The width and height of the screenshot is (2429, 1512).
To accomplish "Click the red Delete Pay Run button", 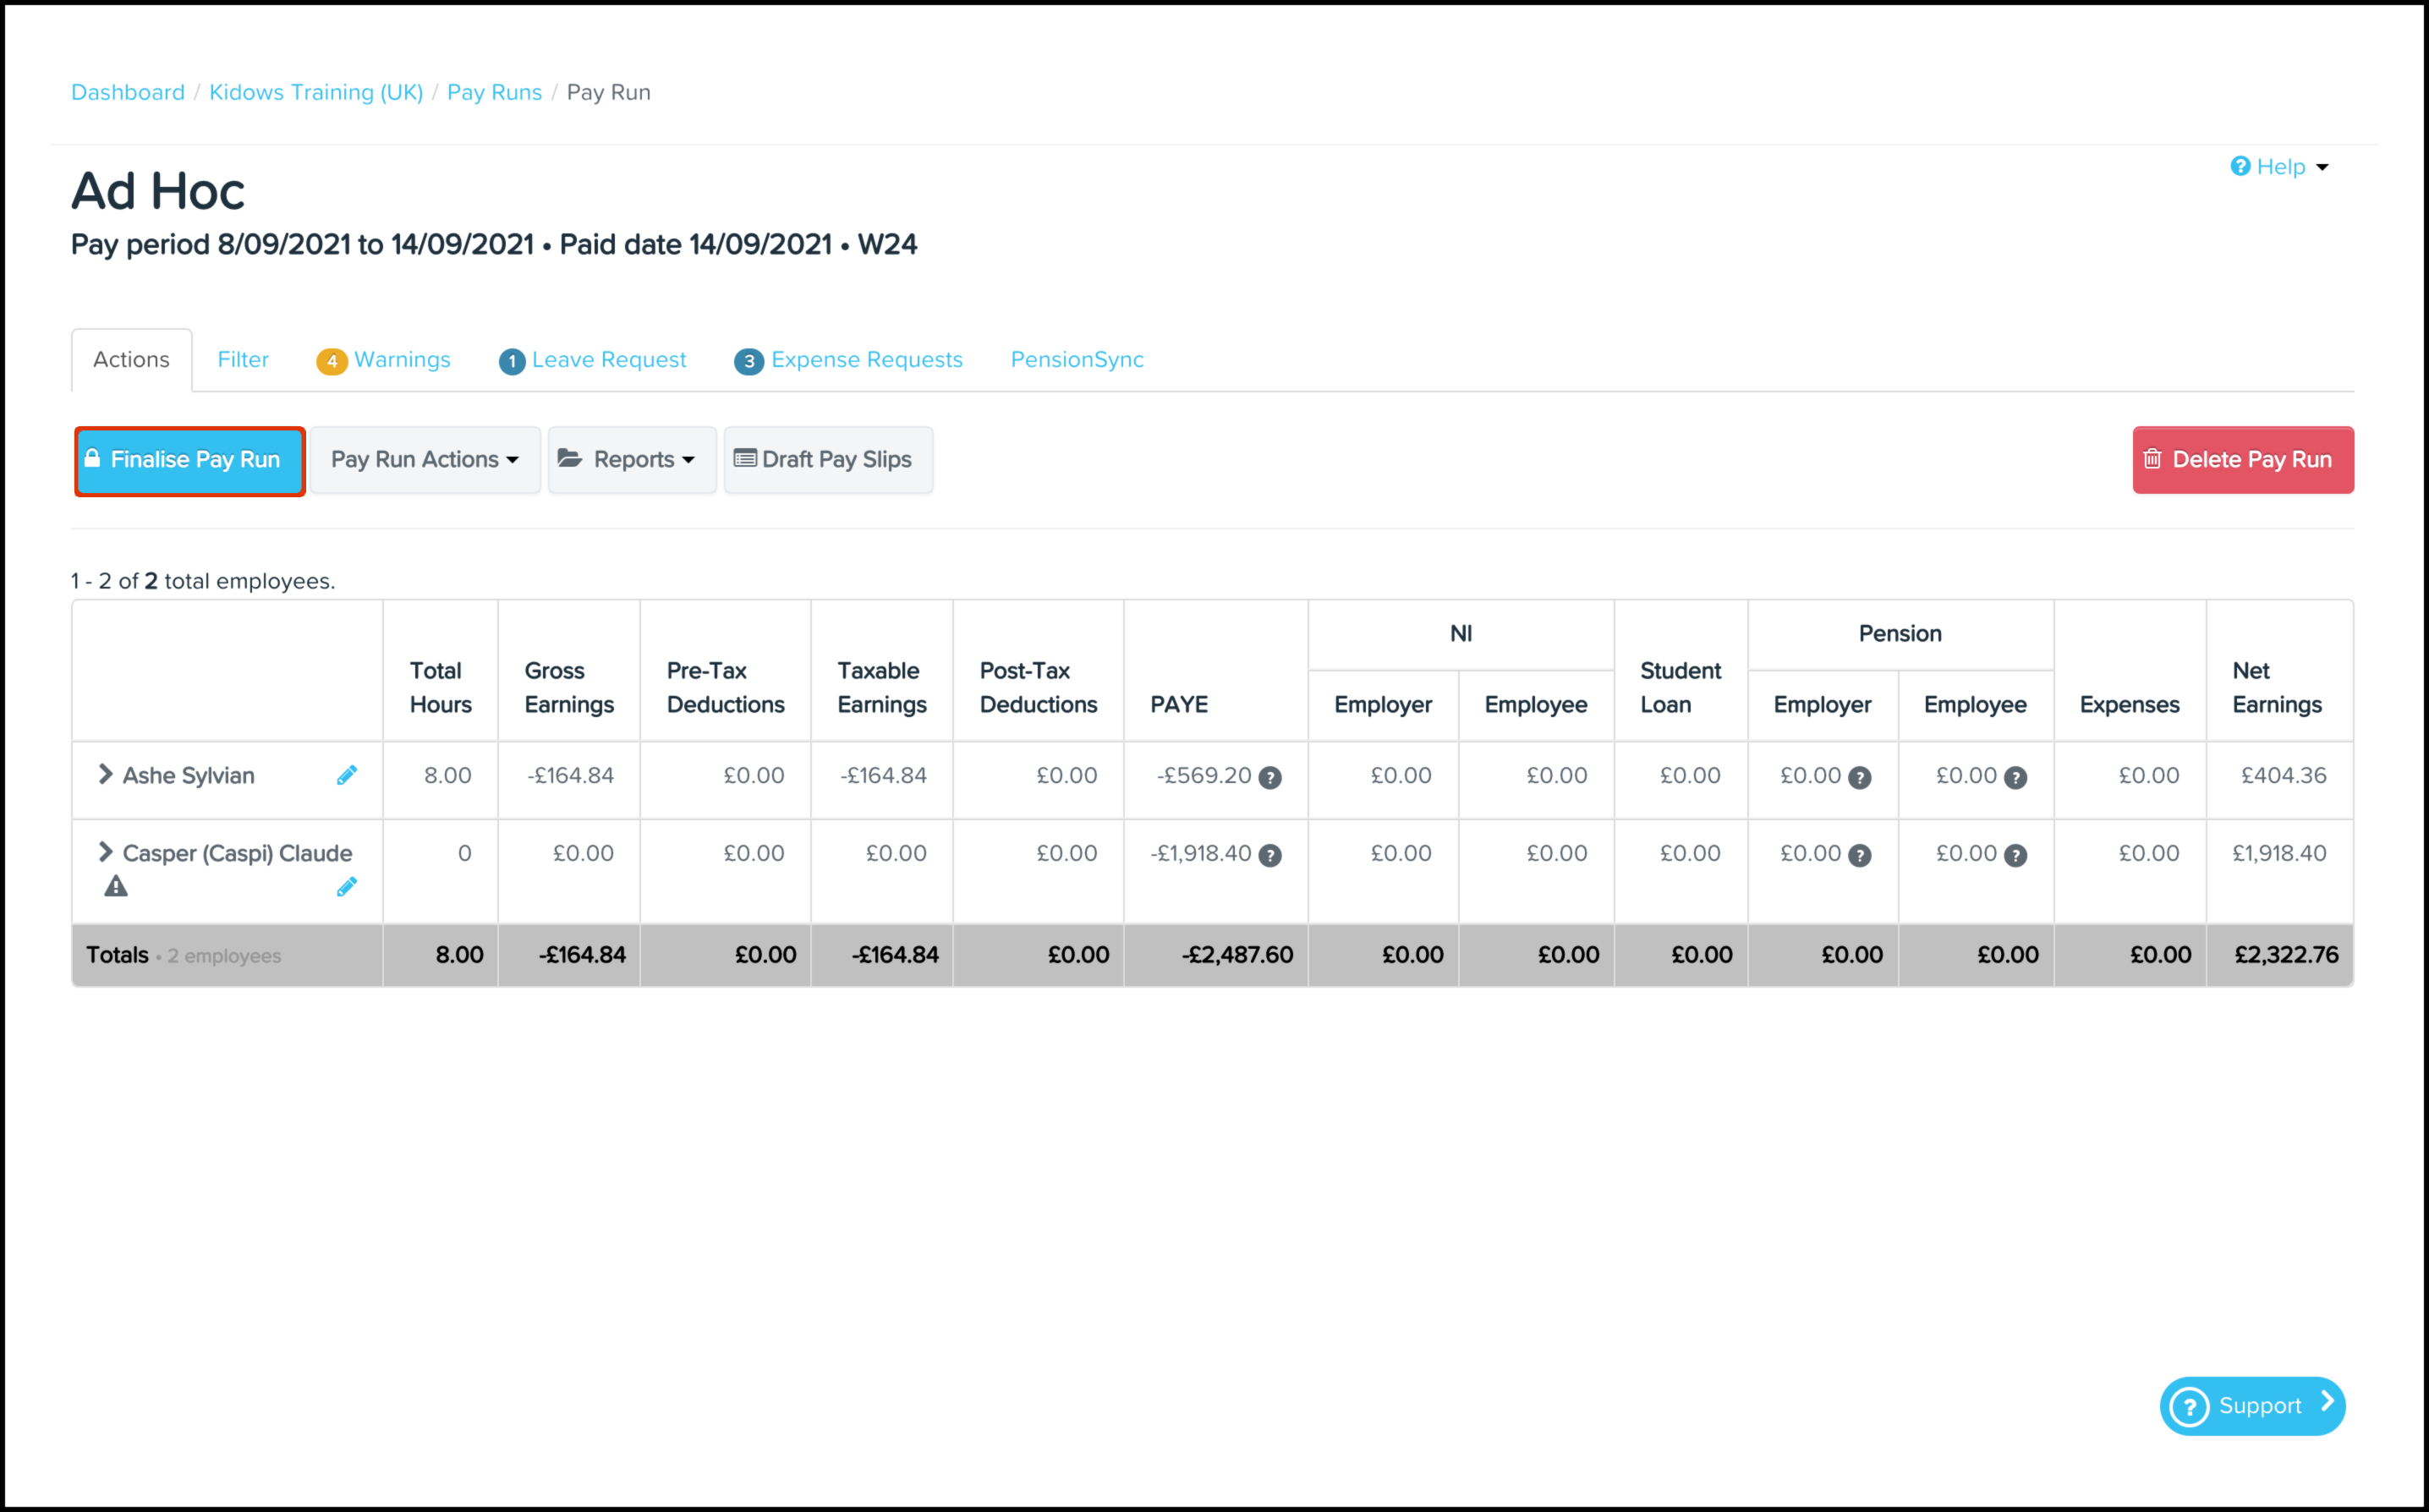I will (x=2242, y=460).
